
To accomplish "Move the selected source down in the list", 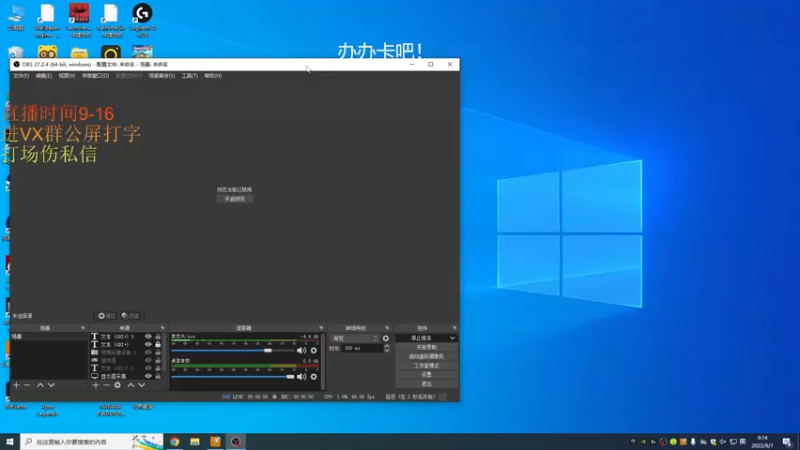I will (x=141, y=385).
